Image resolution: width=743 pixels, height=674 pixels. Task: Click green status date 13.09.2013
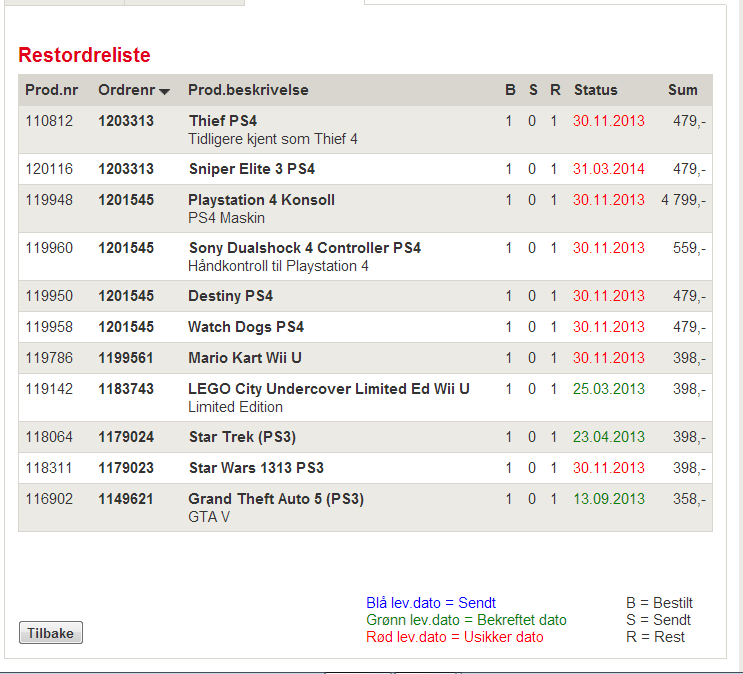[609, 499]
